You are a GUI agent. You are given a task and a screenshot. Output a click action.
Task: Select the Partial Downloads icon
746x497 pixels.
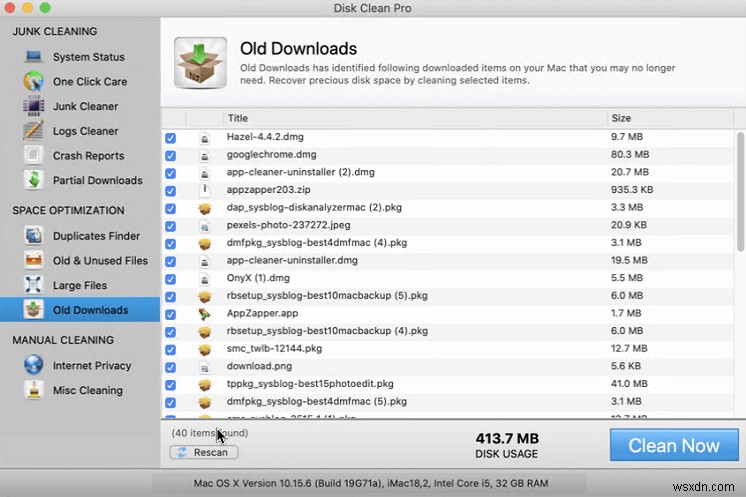(x=34, y=180)
